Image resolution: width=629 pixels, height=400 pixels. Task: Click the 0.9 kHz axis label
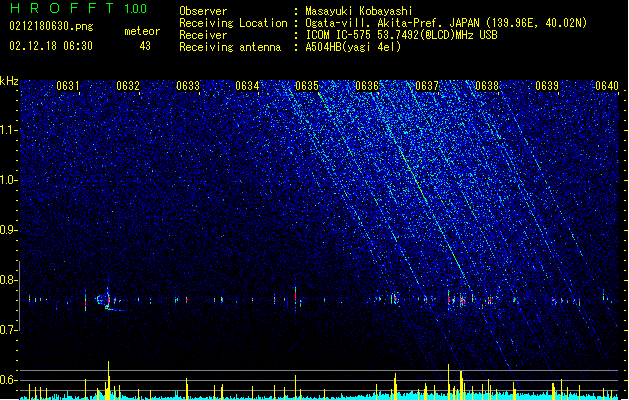[8, 230]
